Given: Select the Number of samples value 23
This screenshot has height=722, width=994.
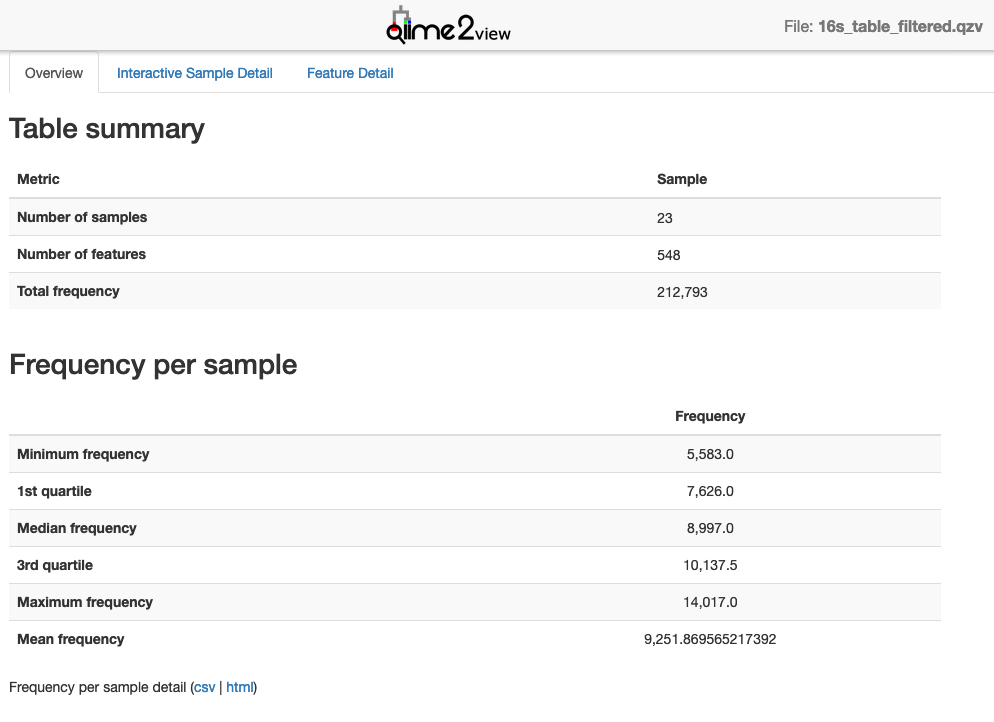Looking at the screenshot, I should tap(665, 217).
